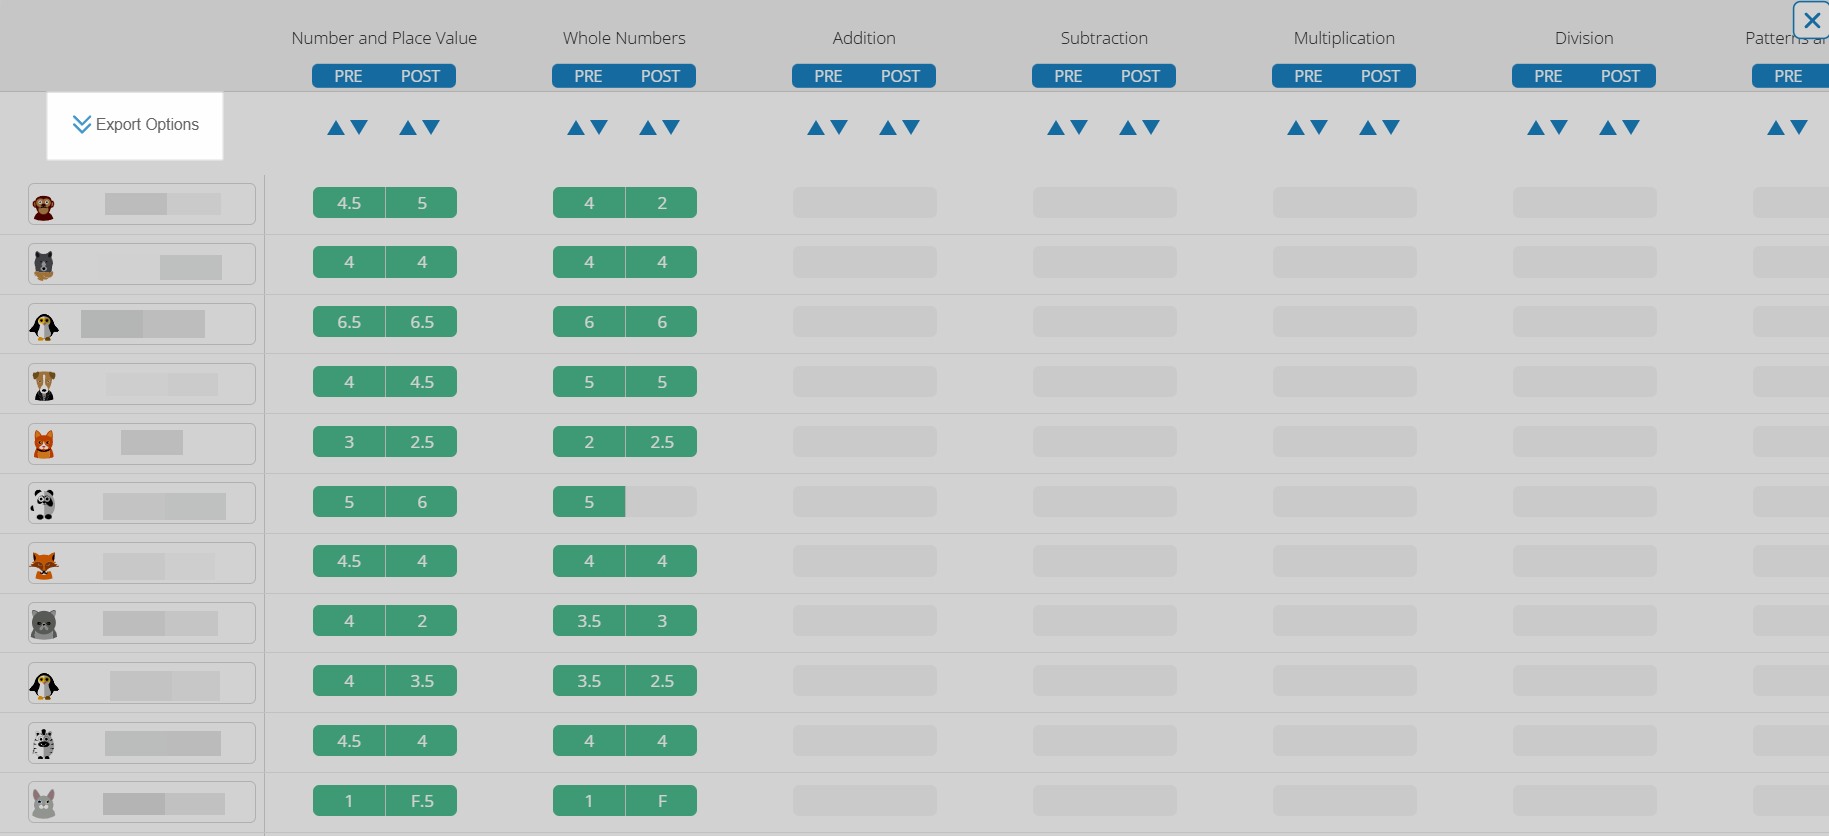Click rabbit student's F.5 POST score

click(422, 801)
